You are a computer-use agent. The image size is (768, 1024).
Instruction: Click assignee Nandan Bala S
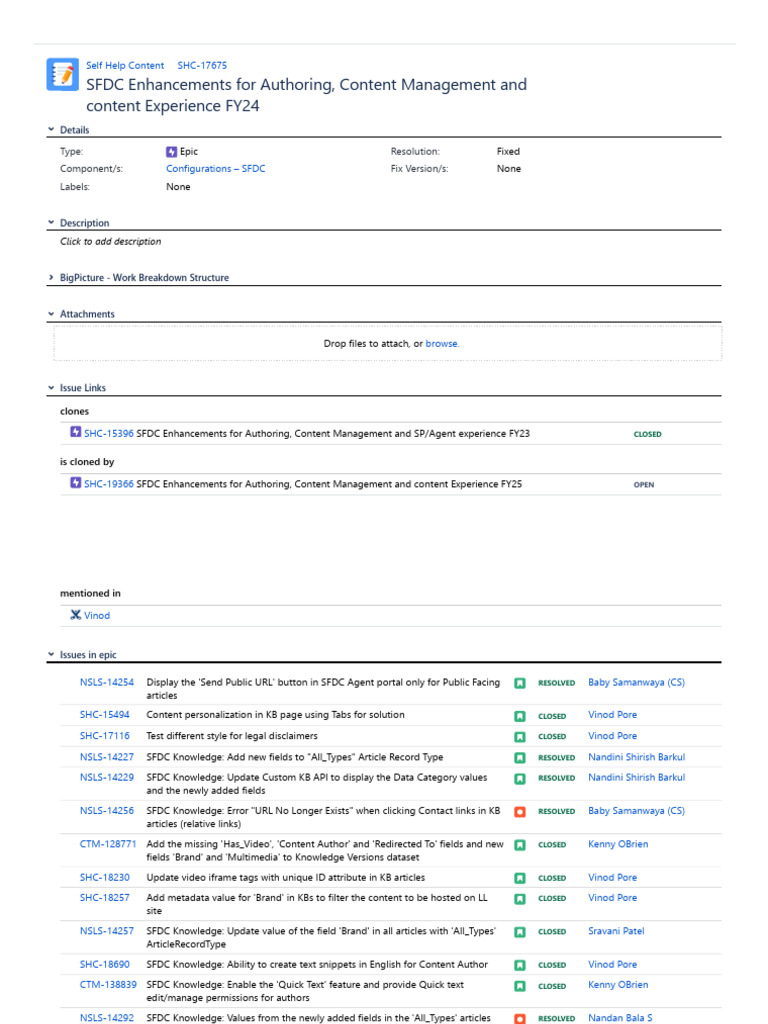(x=620, y=1017)
